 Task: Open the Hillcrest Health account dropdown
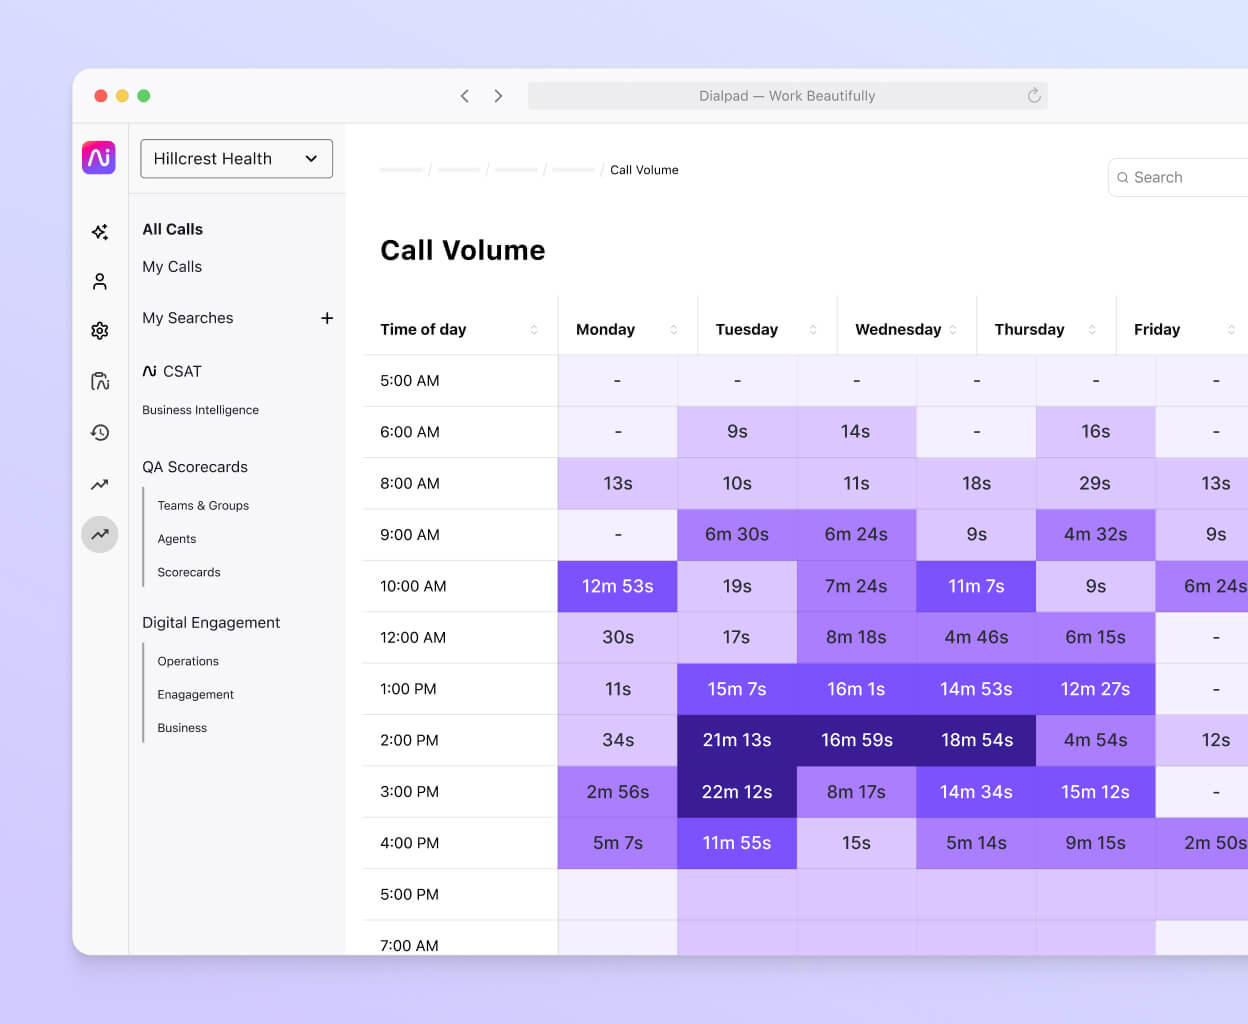coord(236,158)
